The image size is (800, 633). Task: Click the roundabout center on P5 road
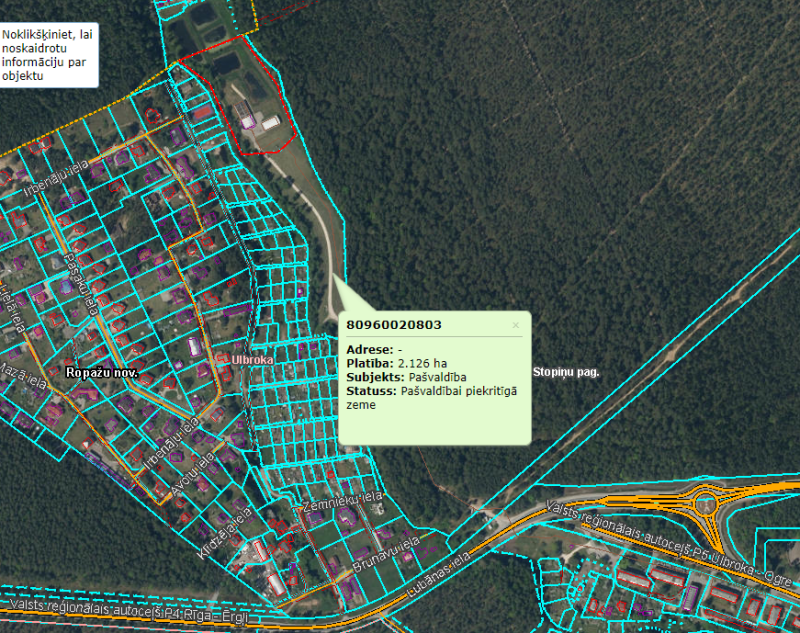click(x=706, y=504)
